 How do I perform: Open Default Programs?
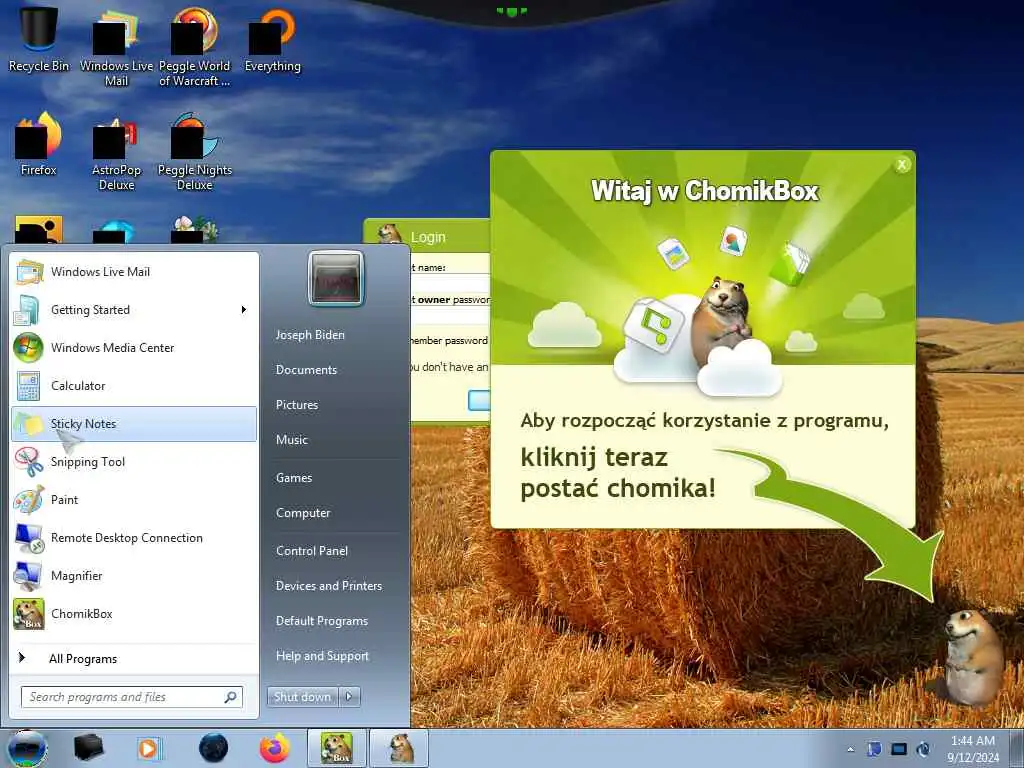321,621
